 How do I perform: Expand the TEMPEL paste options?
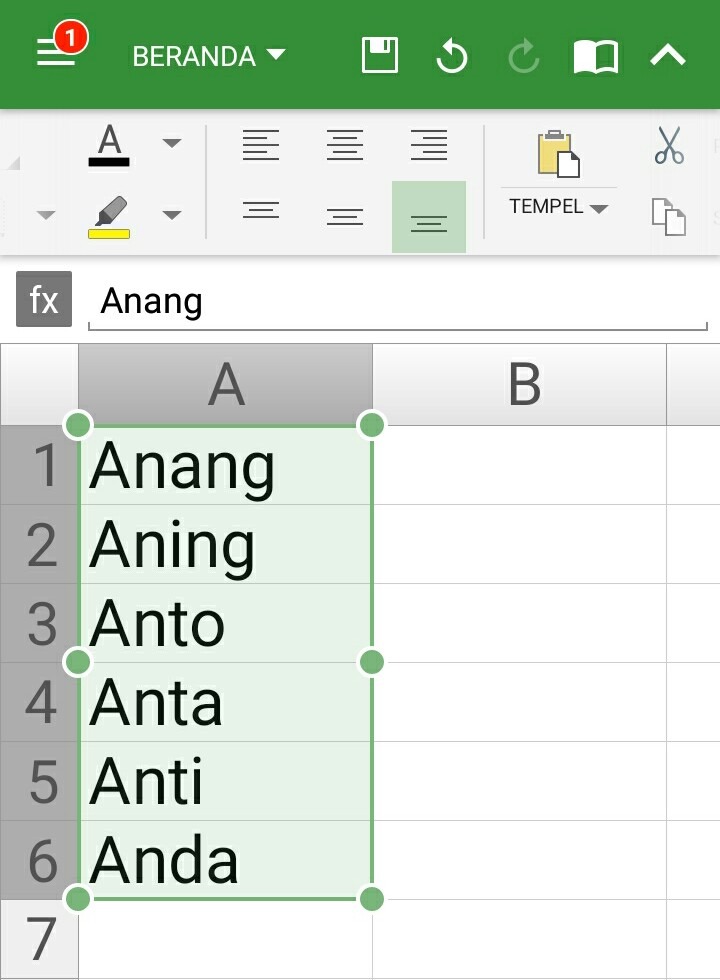click(x=558, y=207)
